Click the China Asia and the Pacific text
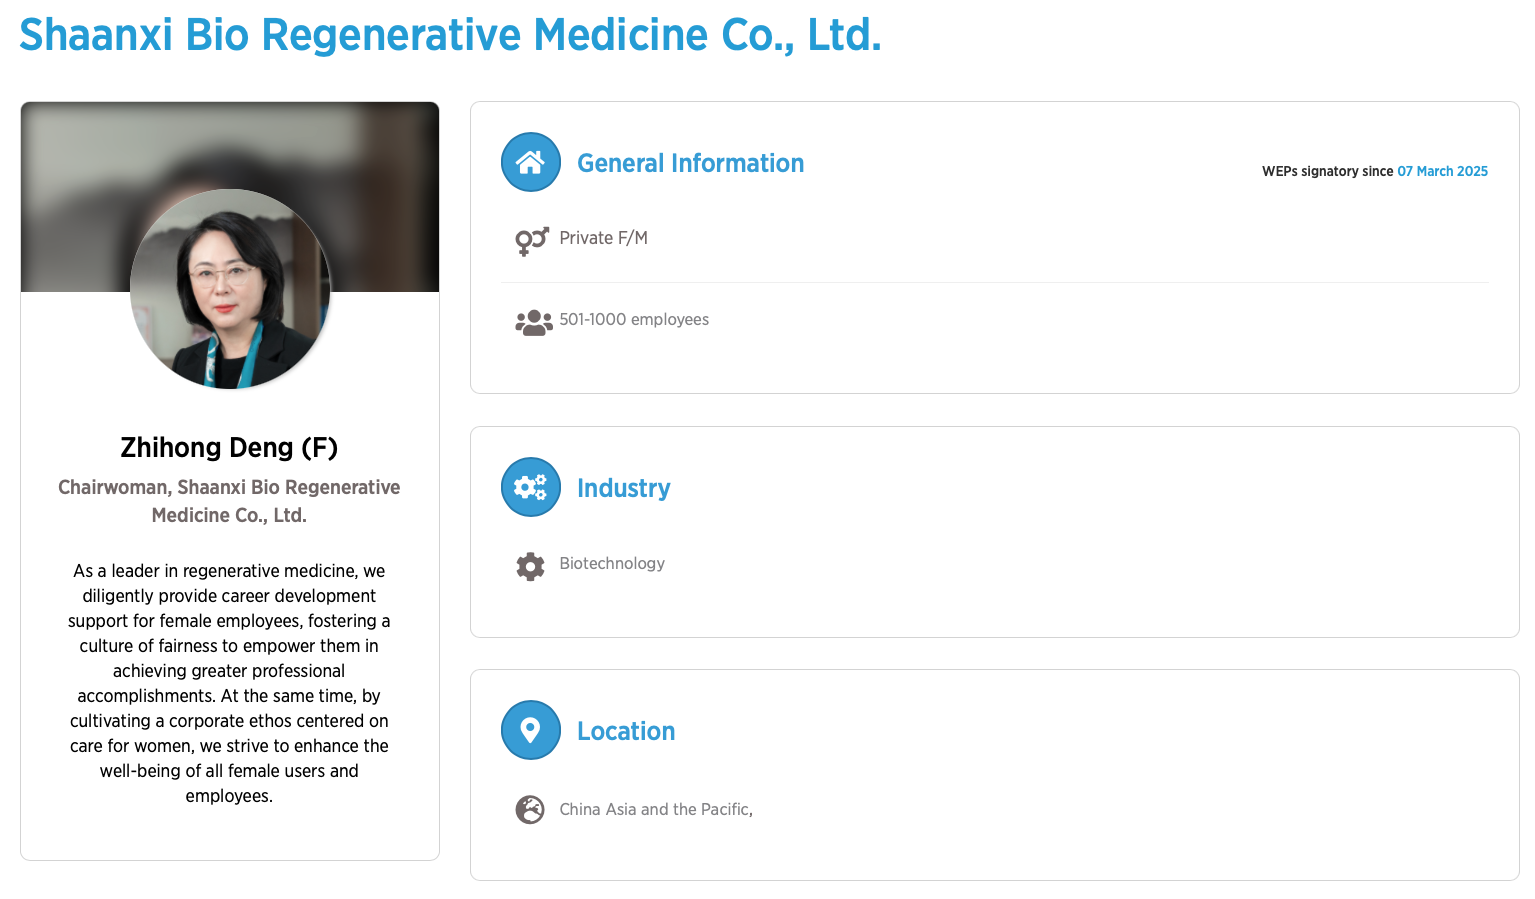 click(x=656, y=809)
